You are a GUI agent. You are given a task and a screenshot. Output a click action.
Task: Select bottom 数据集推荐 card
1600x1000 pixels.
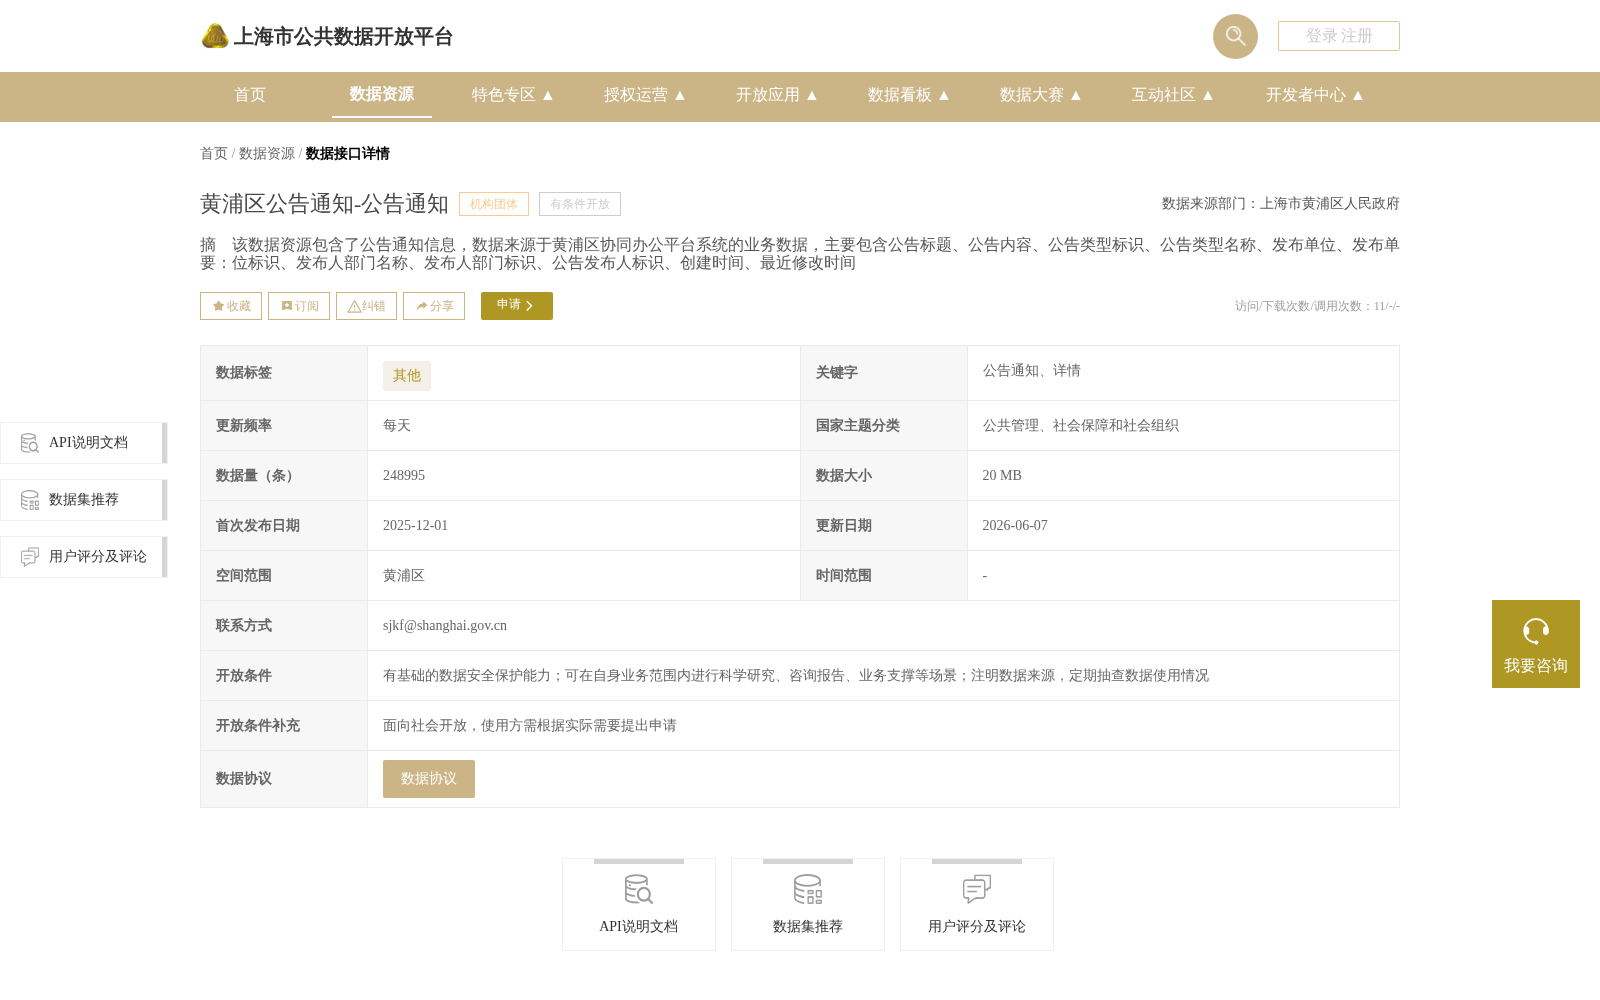pyautogui.click(x=808, y=905)
